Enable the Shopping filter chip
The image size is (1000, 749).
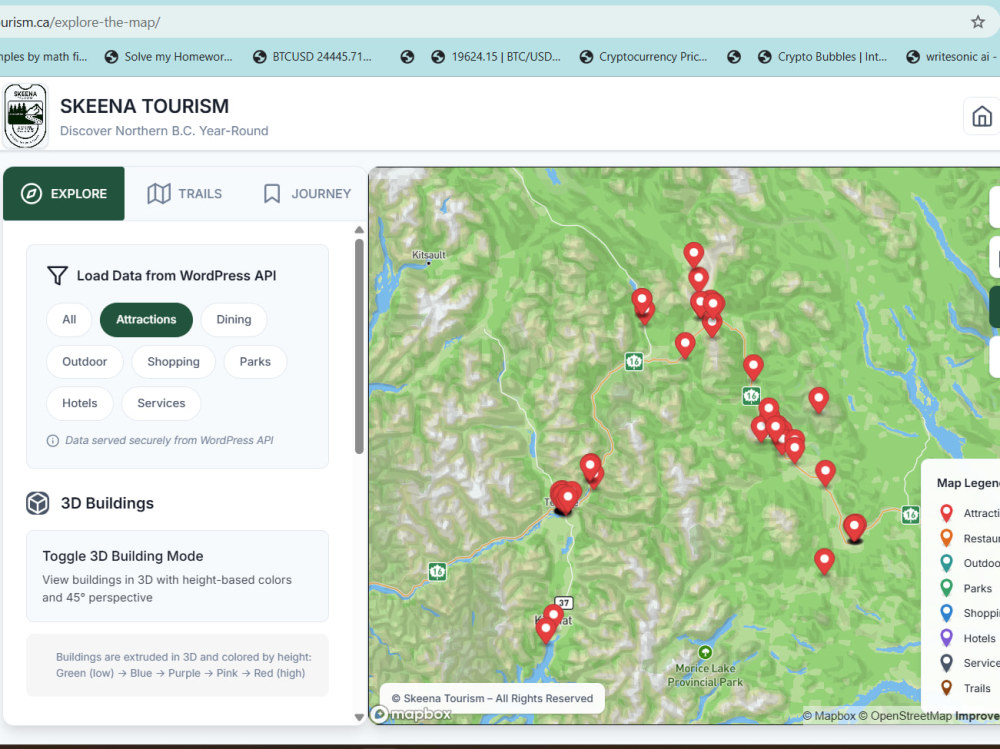coord(173,362)
